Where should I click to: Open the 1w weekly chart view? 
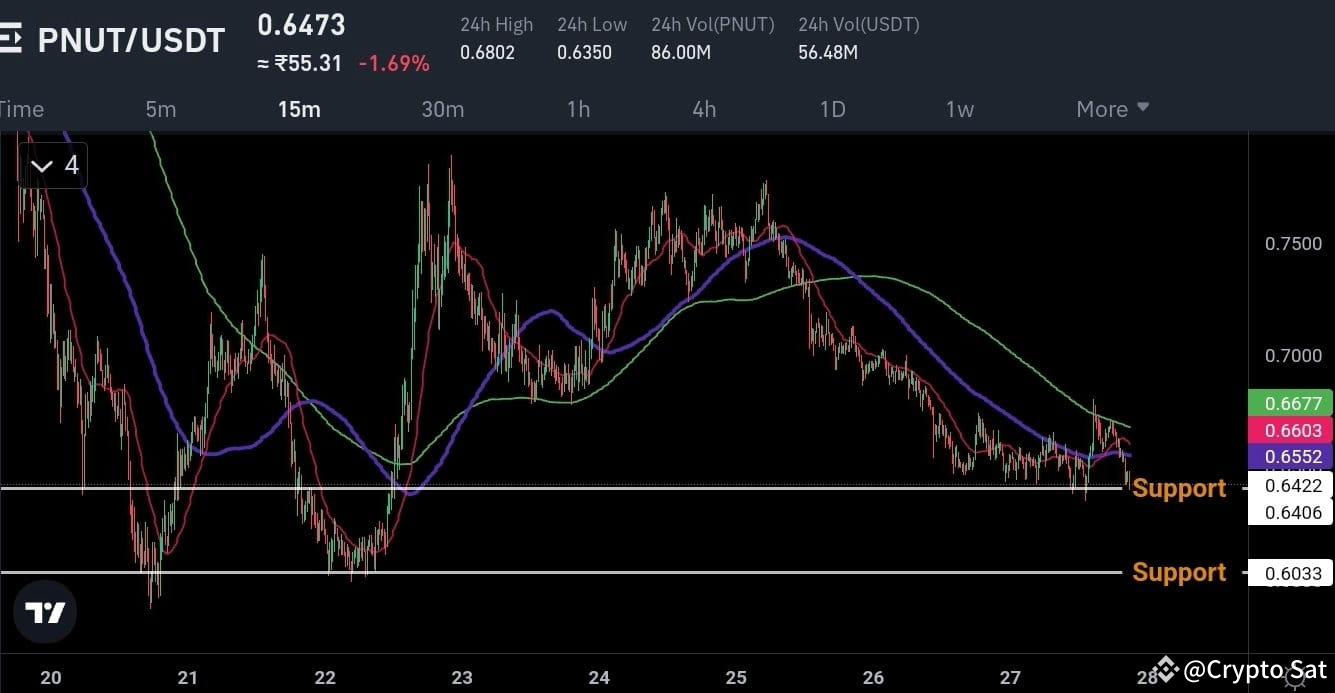[x=959, y=109]
